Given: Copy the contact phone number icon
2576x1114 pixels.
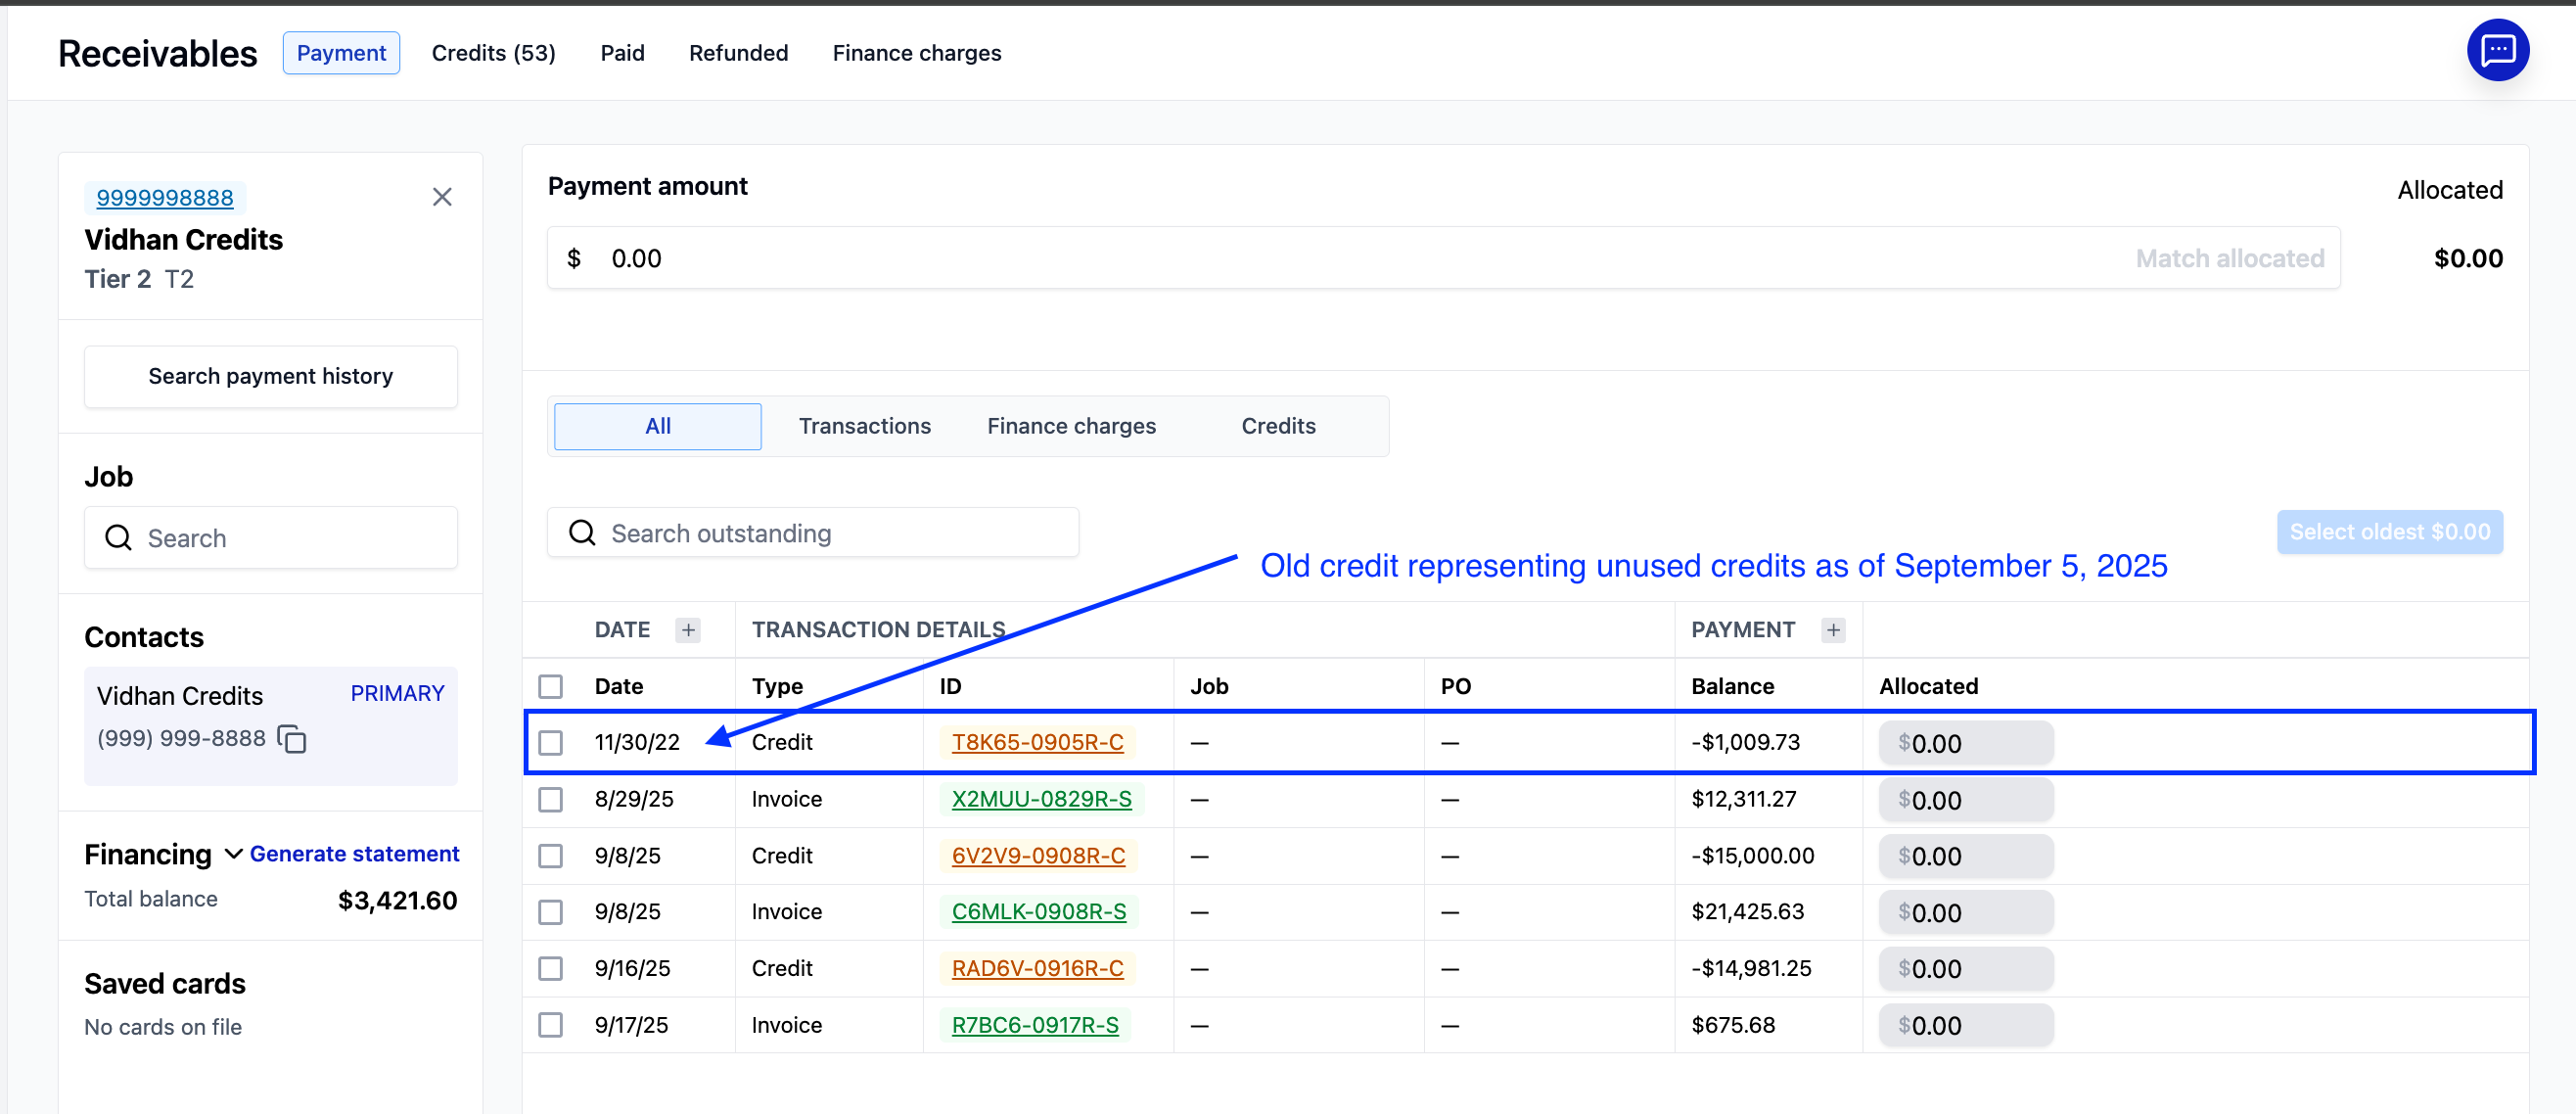Looking at the screenshot, I should pyautogui.click(x=292, y=739).
